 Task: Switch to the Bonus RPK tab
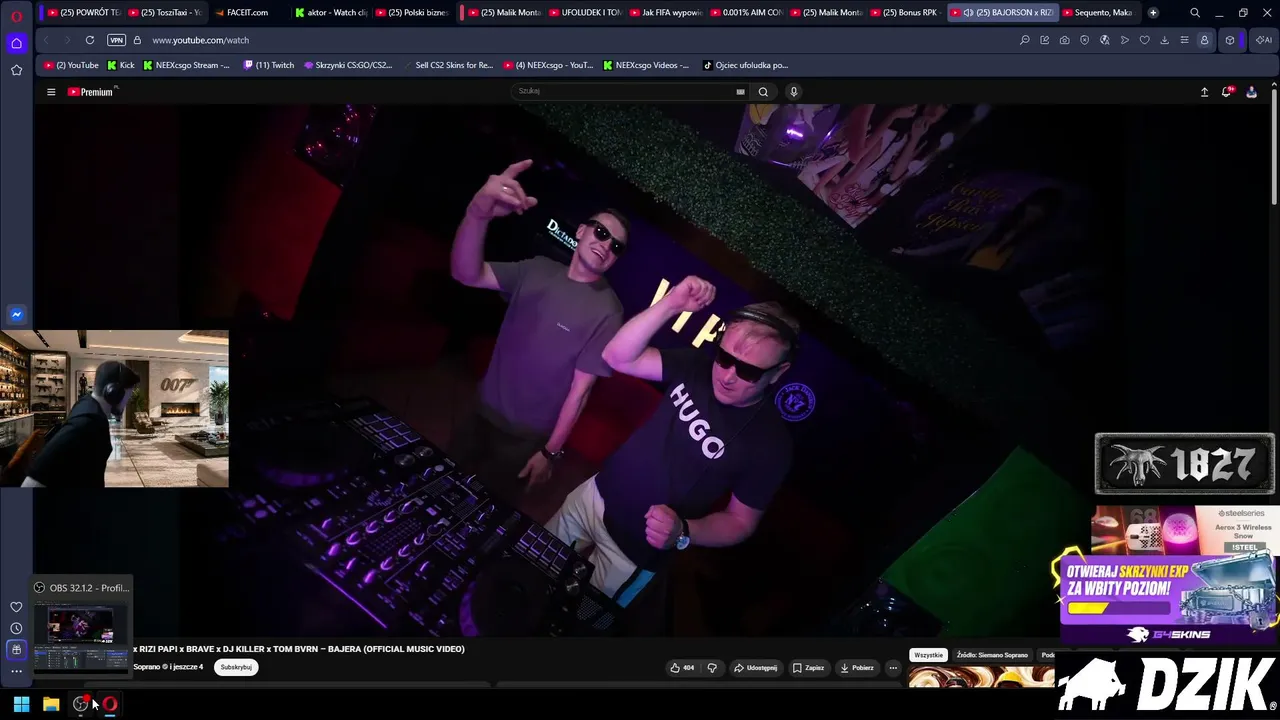click(905, 12)
